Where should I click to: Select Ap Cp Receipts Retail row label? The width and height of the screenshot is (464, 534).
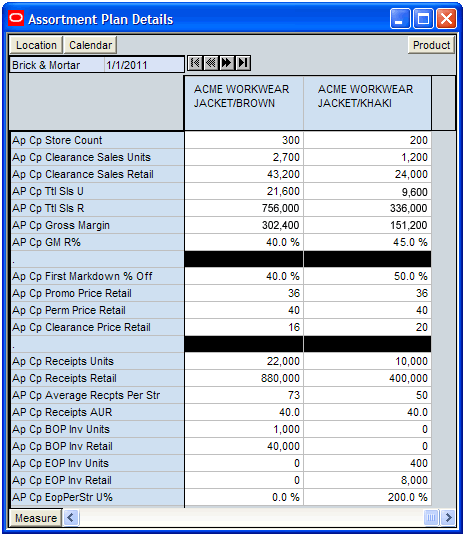(x=97, y=378)
